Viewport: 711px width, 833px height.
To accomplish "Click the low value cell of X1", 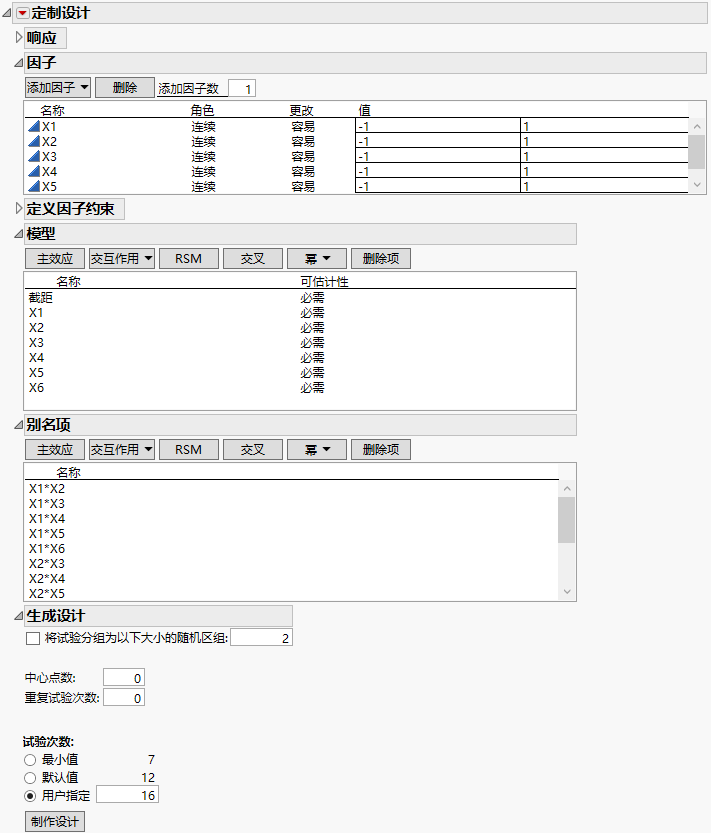I will click(438, 126).
